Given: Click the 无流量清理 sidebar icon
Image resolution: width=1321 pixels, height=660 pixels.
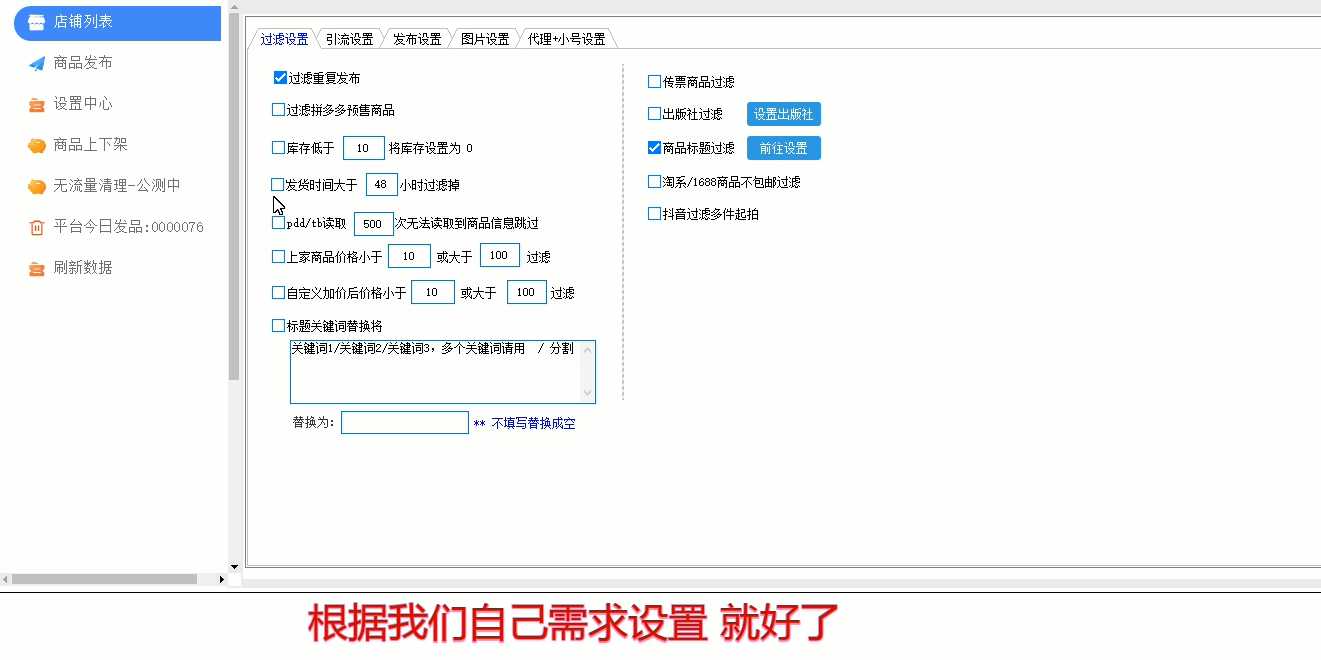Looking at the screenshot, I should 37,187.
